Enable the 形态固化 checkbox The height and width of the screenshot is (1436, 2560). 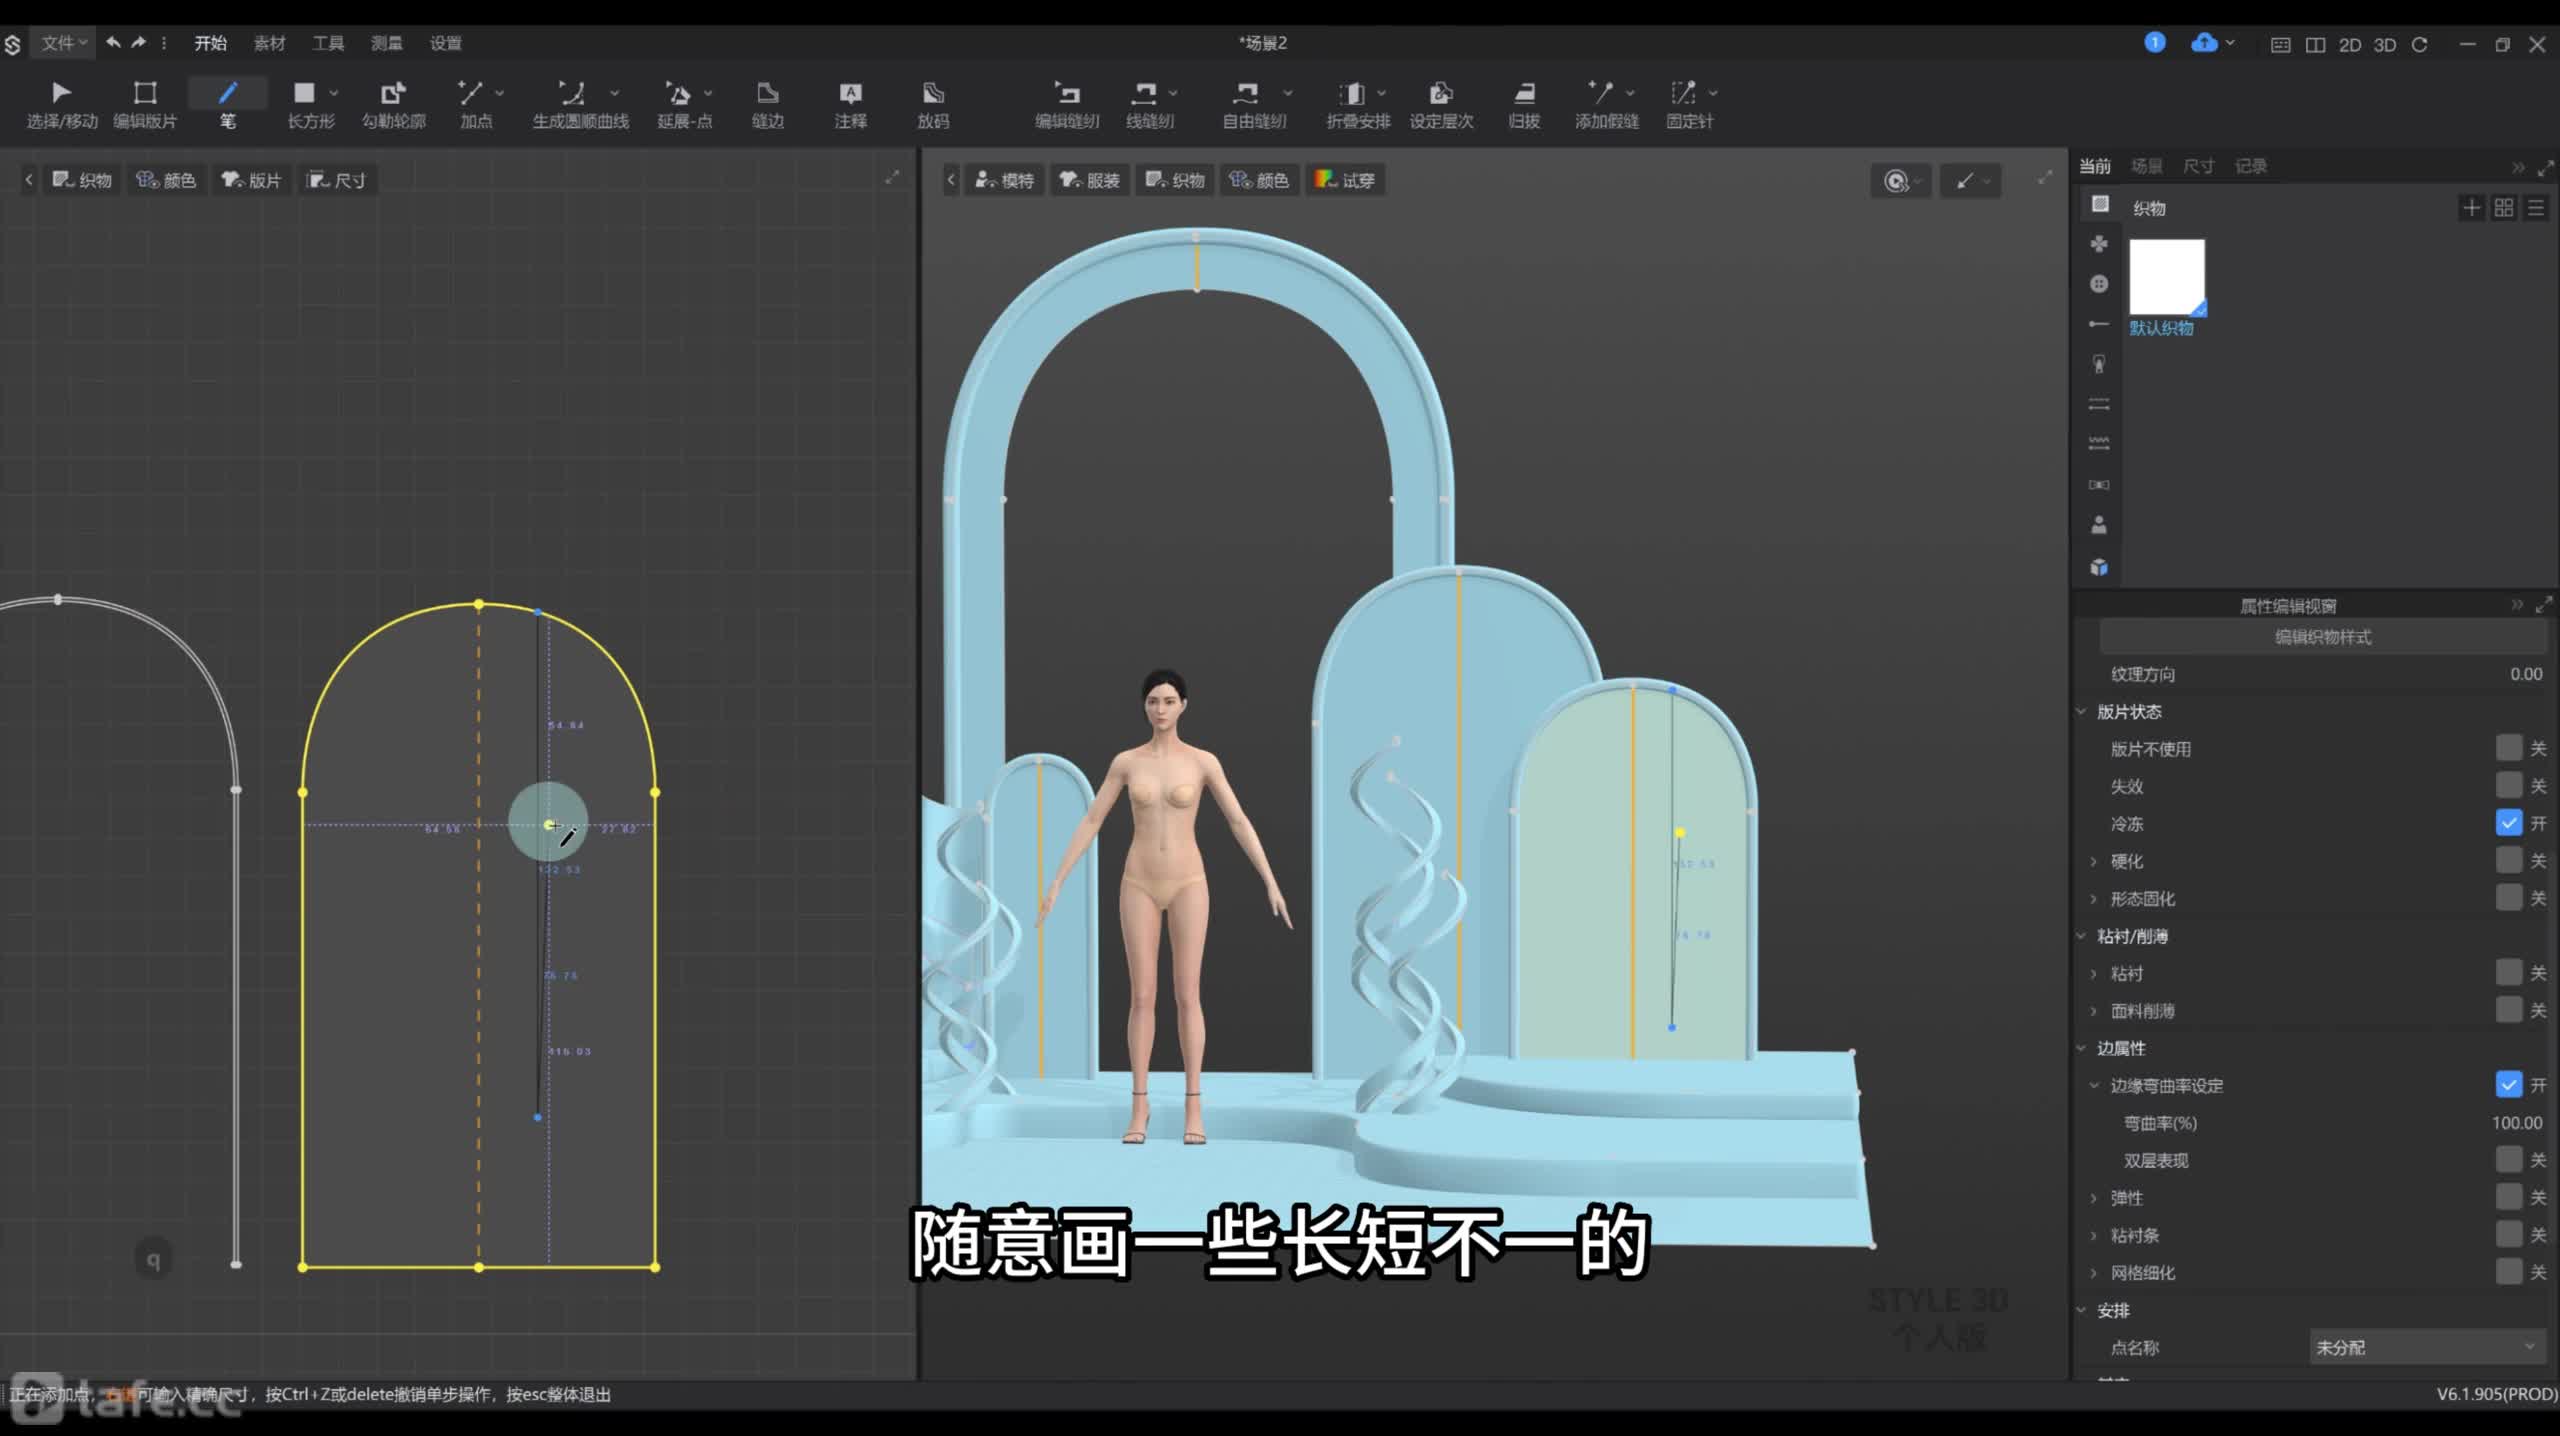click(x=2508, y=898)
